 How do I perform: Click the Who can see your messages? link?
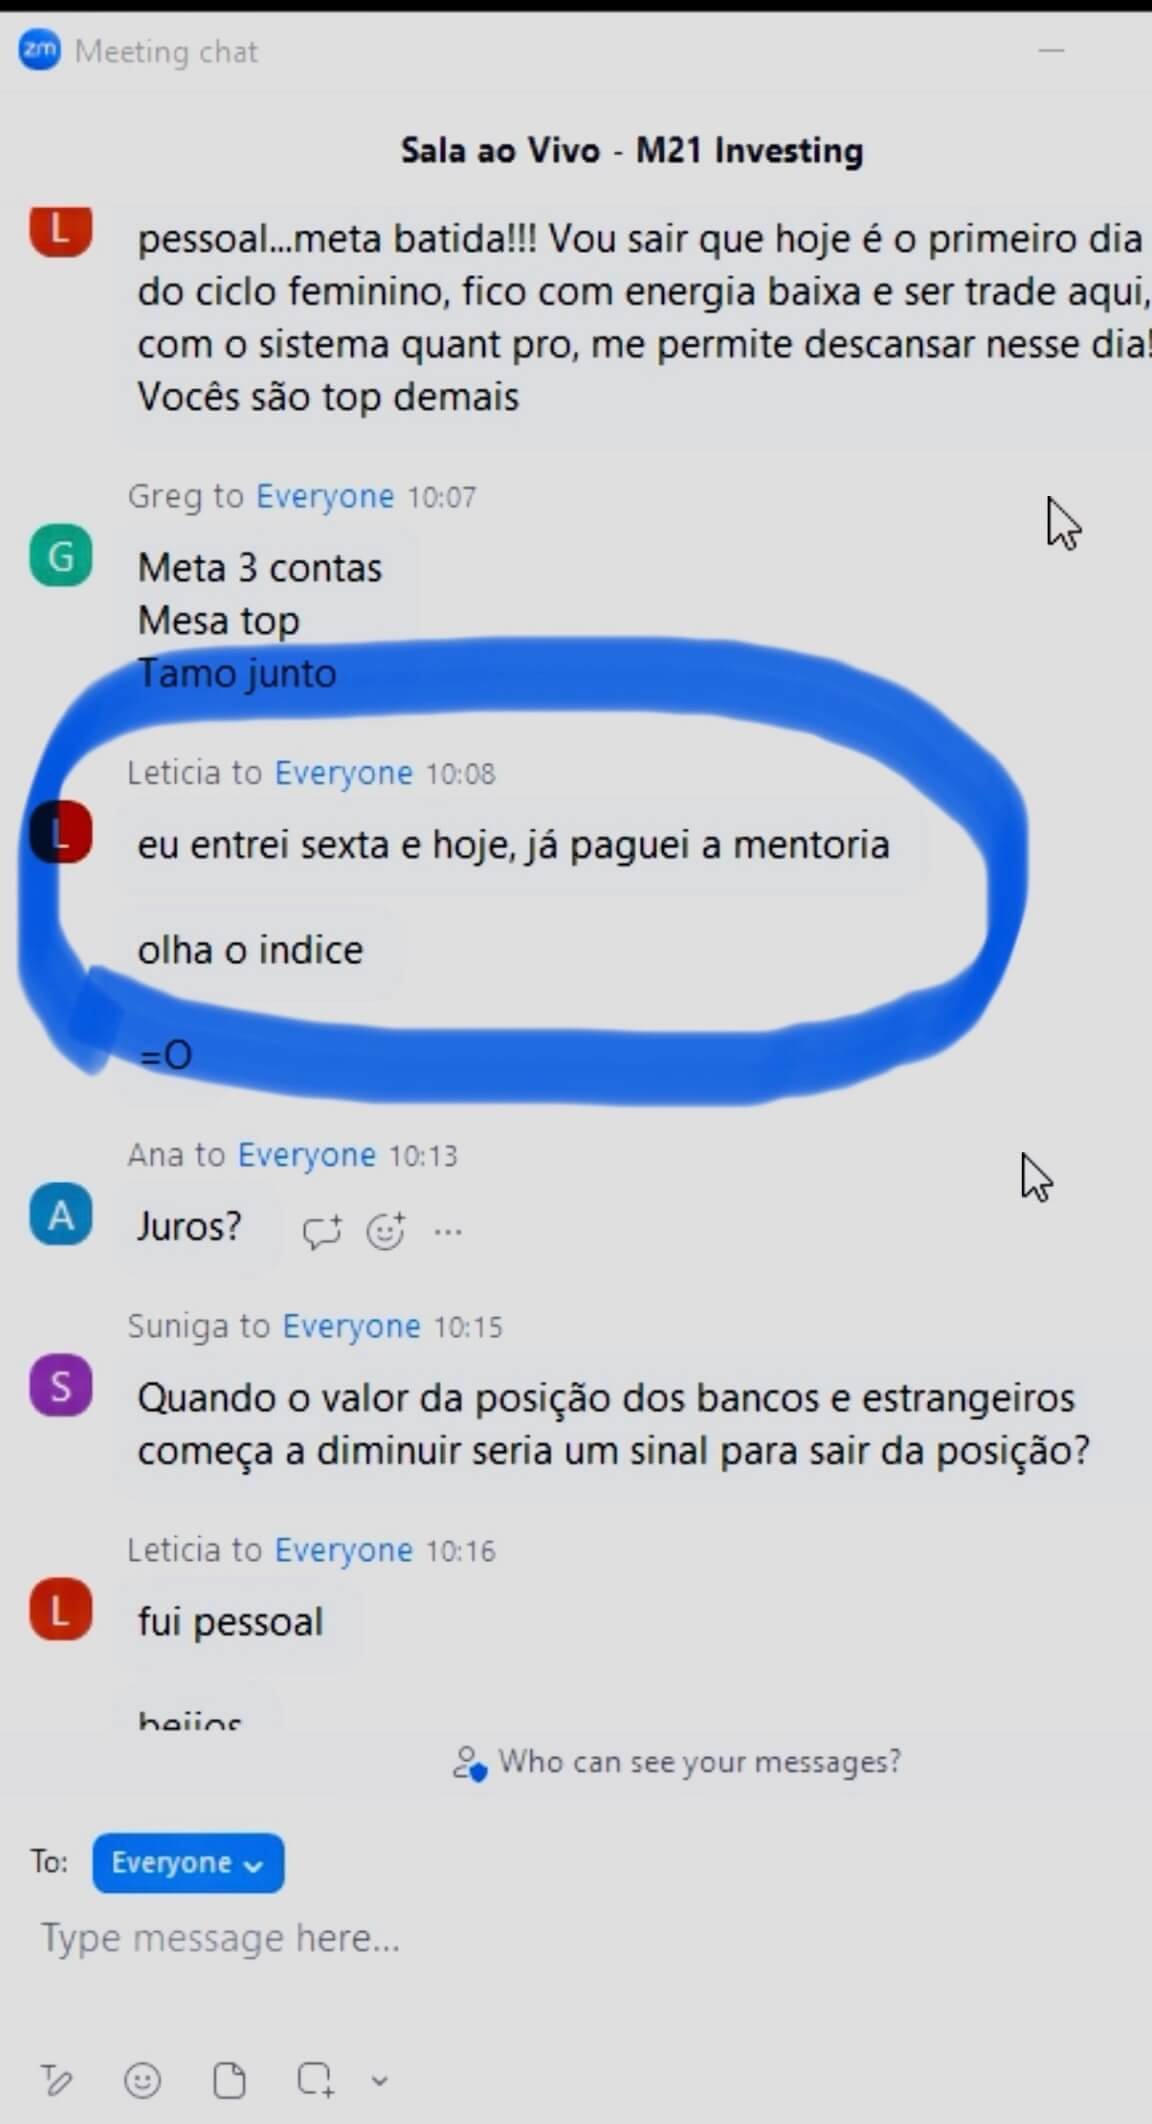point(677,1762)
